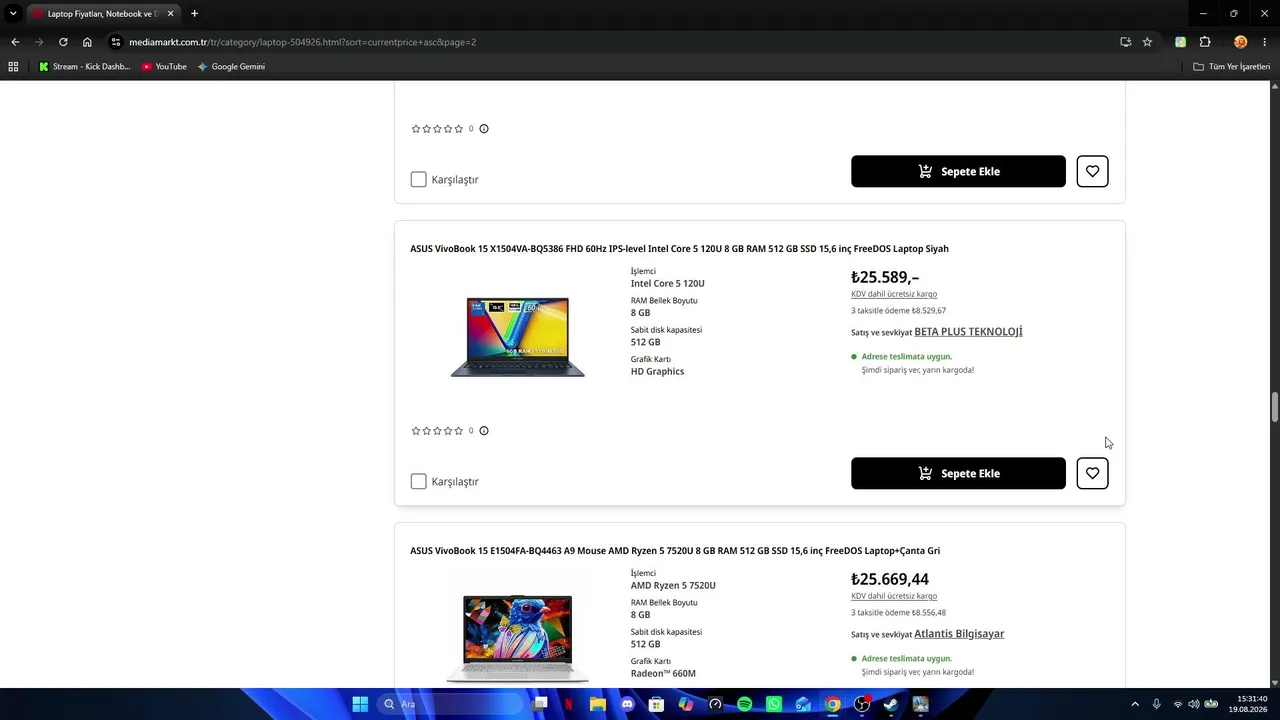Viewport: 1280px width, 720px height.
Task: Tick Karşılaştır checkbox for ASUS X1504VA
Action: pyautogui.click(x=418, y=481)
